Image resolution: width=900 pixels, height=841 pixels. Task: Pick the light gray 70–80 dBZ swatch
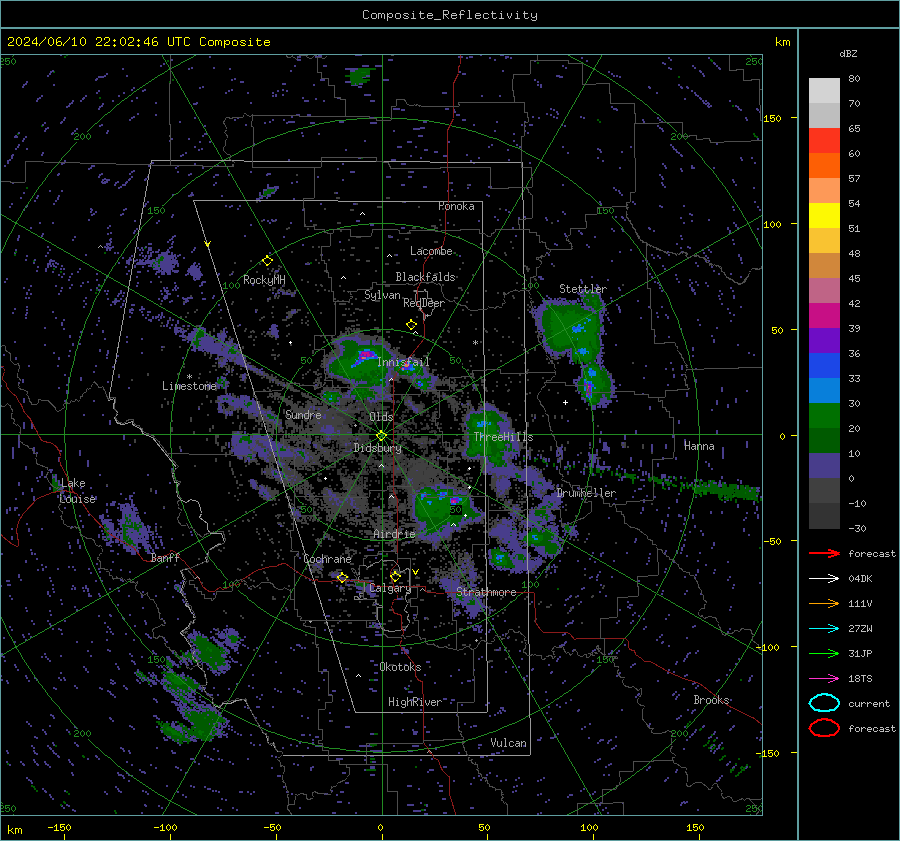tap(824, 91)
